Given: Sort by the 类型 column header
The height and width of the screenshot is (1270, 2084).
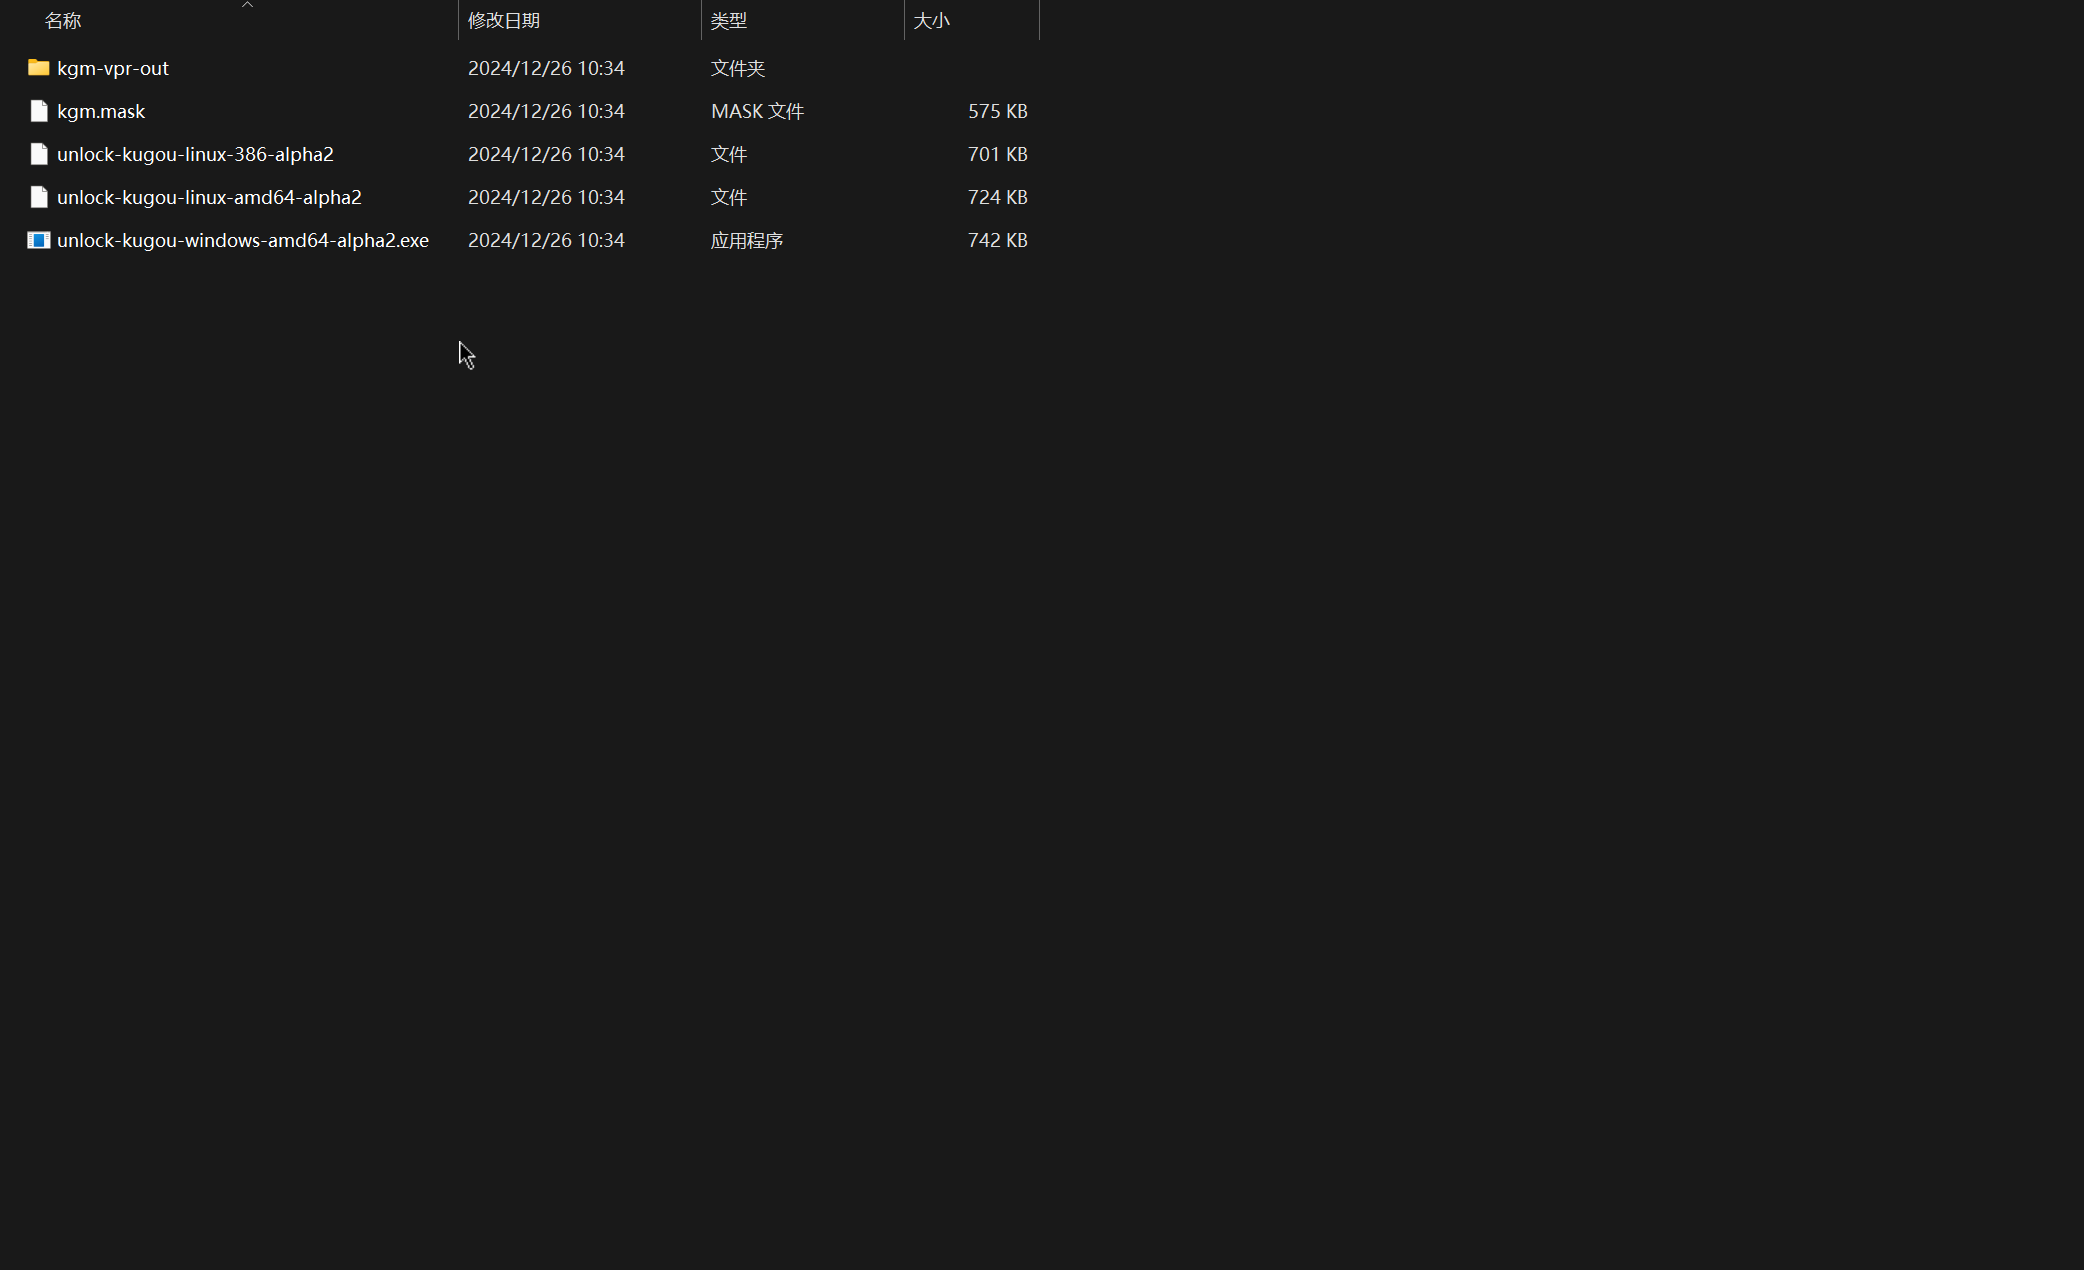Looking at the screenshot, I should [729, 21].
